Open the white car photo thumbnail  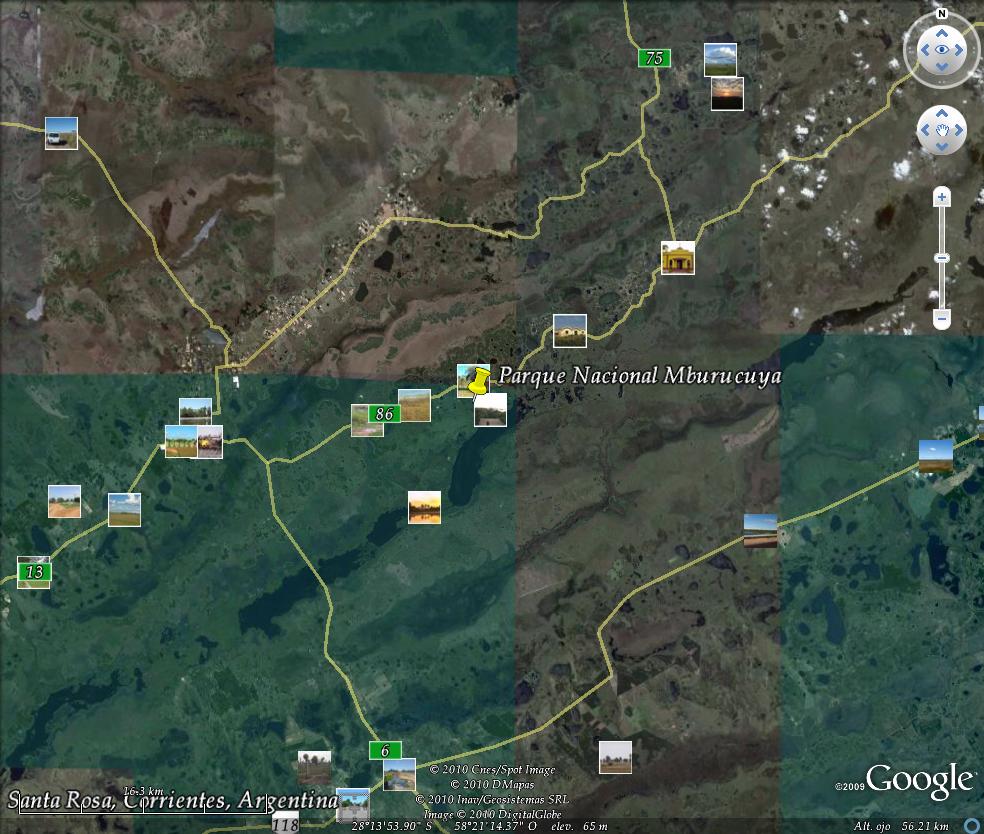[61, 133]
